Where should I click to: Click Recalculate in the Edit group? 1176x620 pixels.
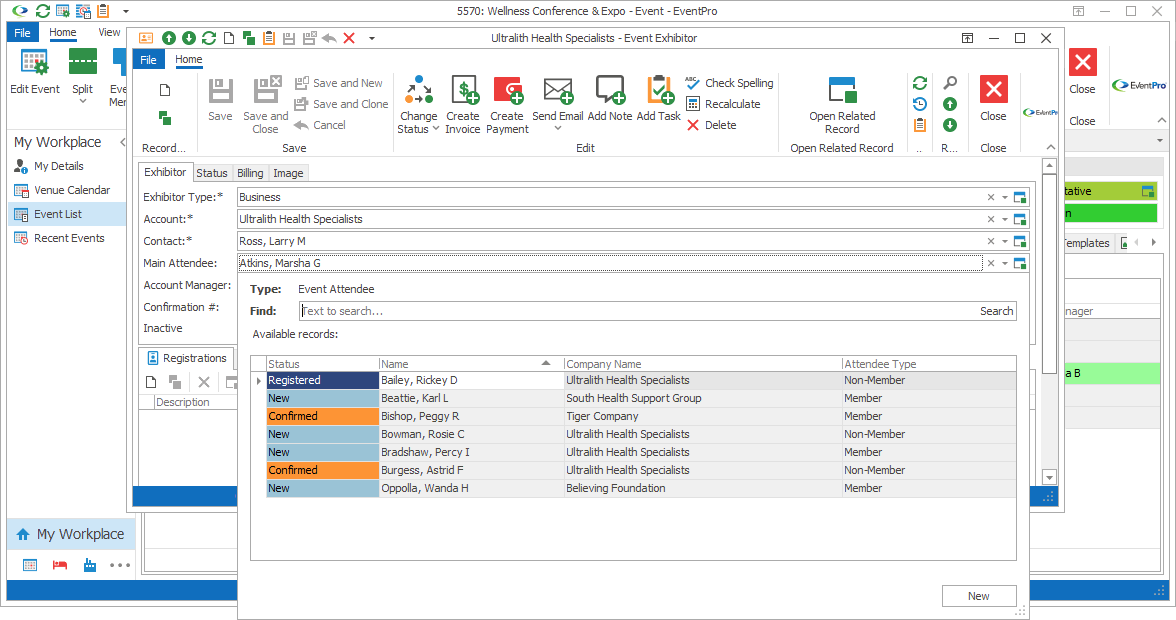(723, 104)
